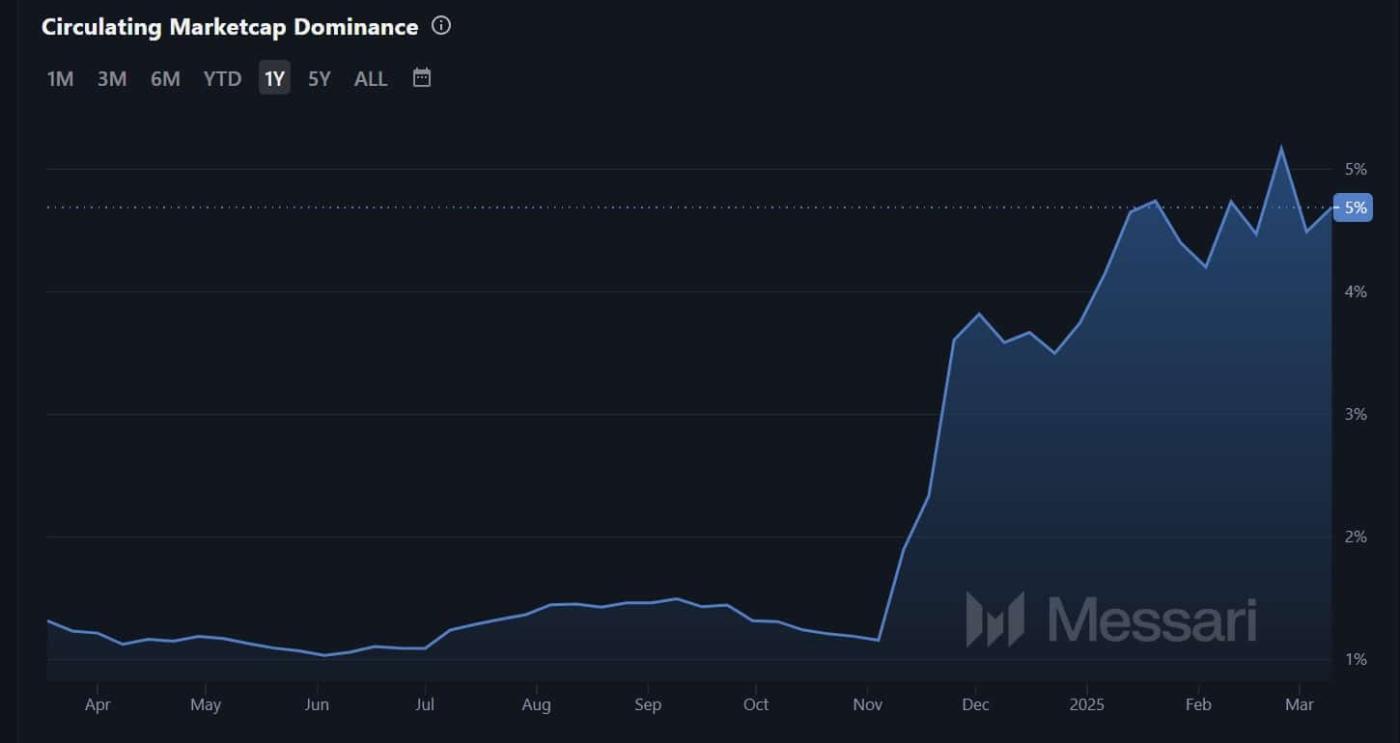Viewport: 1400px width, 743px height.
Task: Open the calendar date picker icon
Action: [421, 77]
